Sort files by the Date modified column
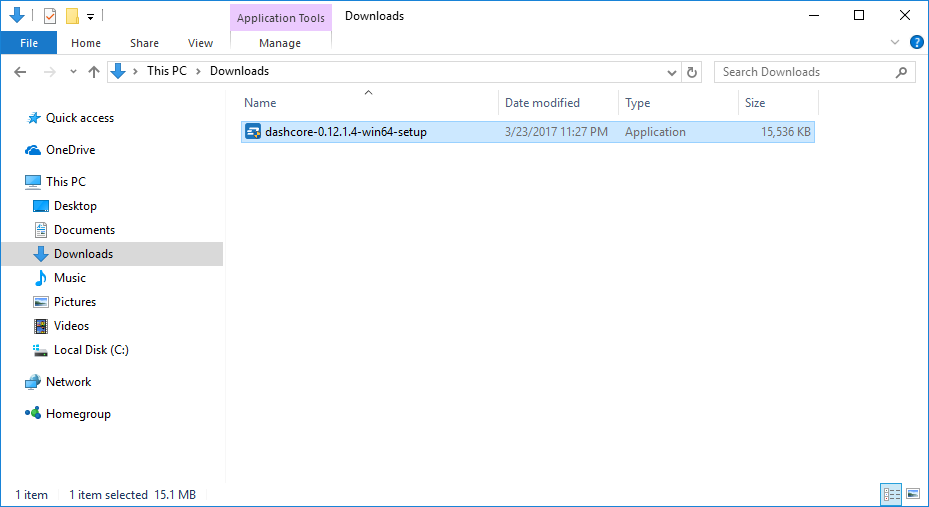Viewport: 929px width, 507px height. [x=542, y=103]
